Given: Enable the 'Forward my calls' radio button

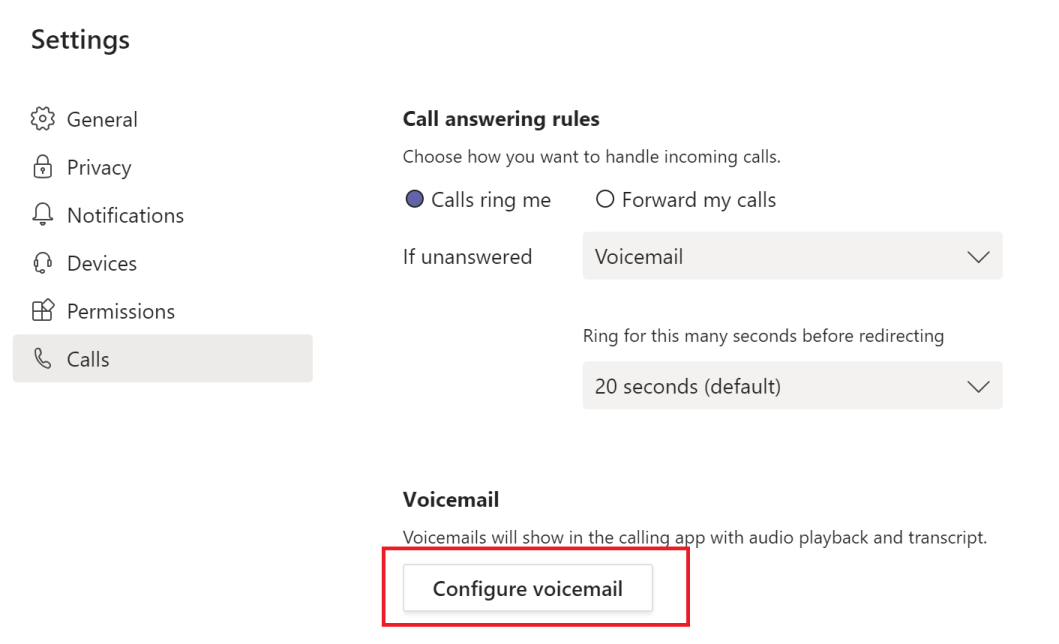Looking at the screenshot, I should [604, 200].
